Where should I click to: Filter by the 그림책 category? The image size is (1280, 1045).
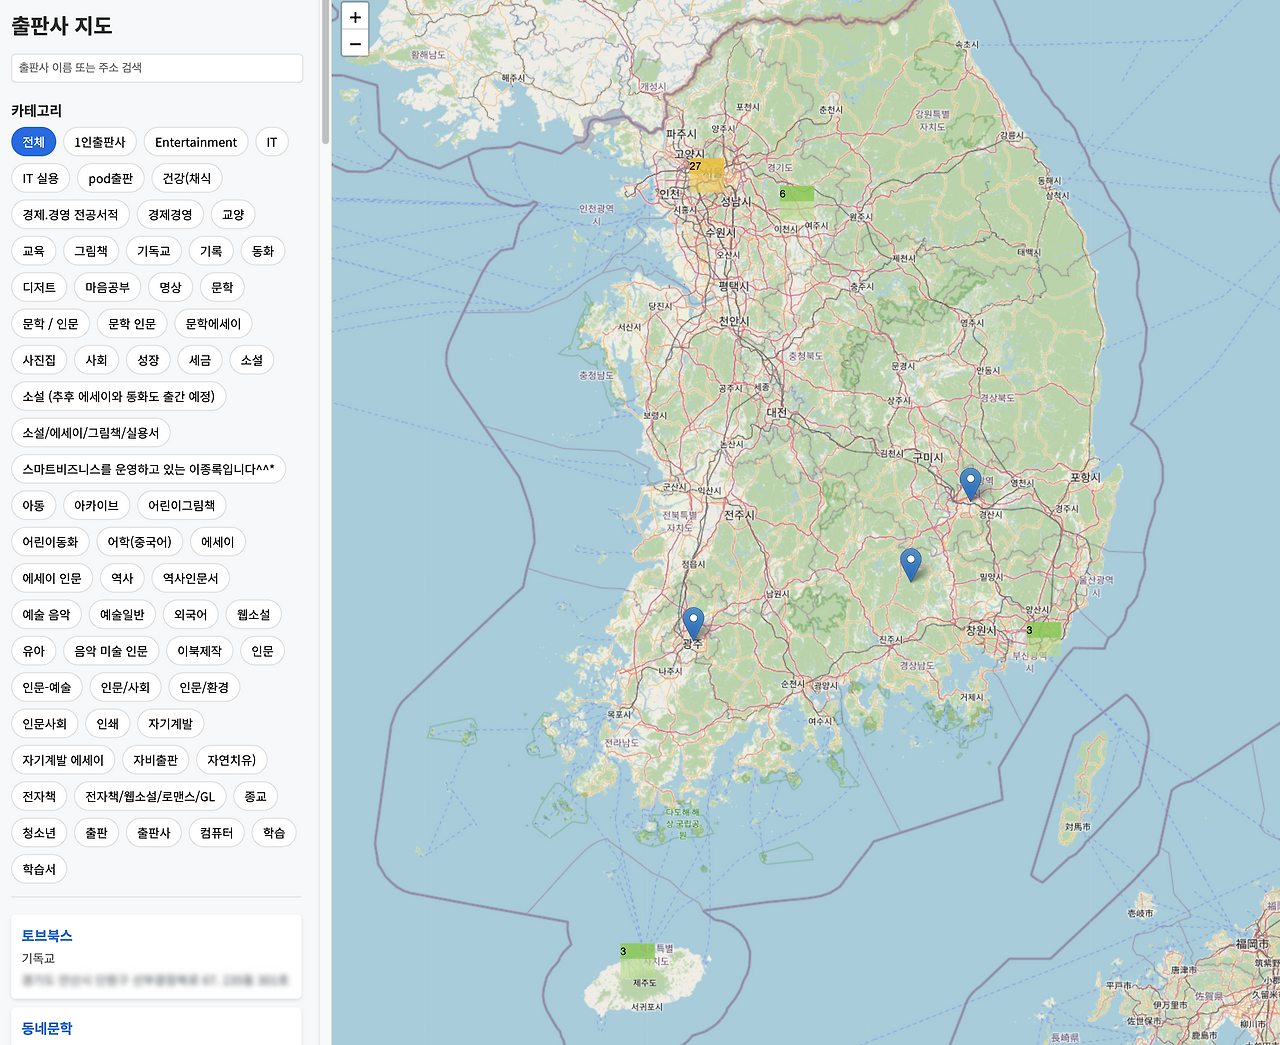tap(91, 251)
